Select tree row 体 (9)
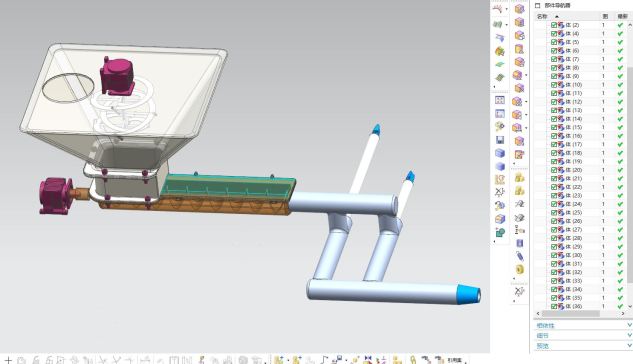Screen dimensions: 633x364 click(x=581, y=76)
